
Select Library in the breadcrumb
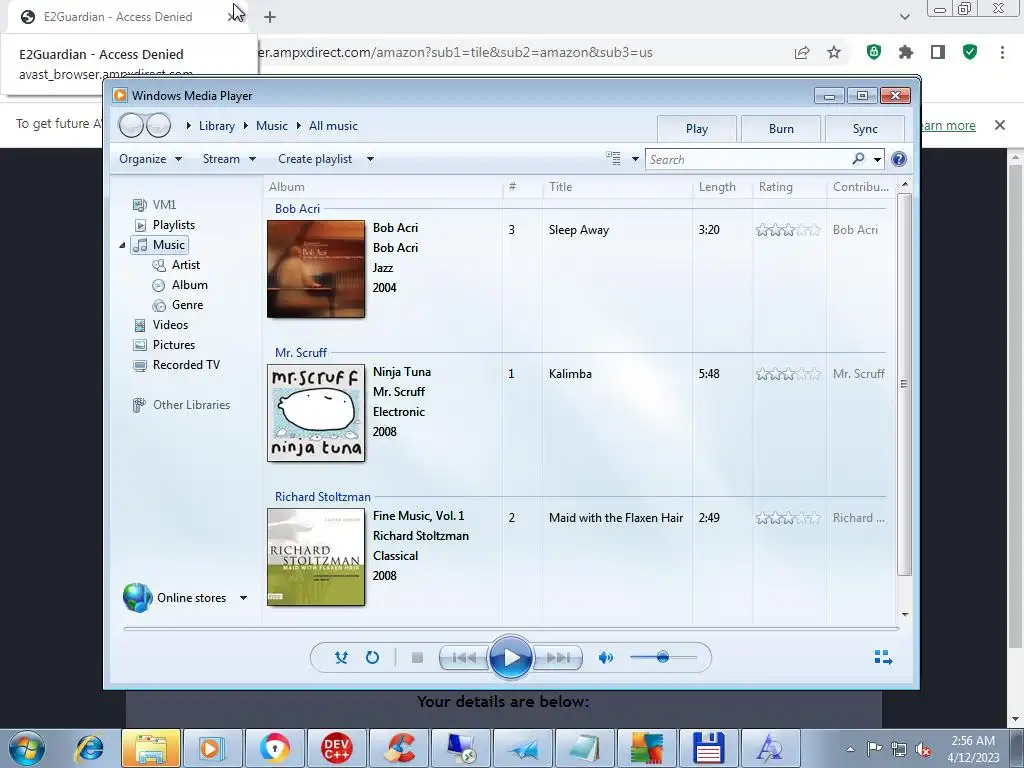click(x=217, y=126)
